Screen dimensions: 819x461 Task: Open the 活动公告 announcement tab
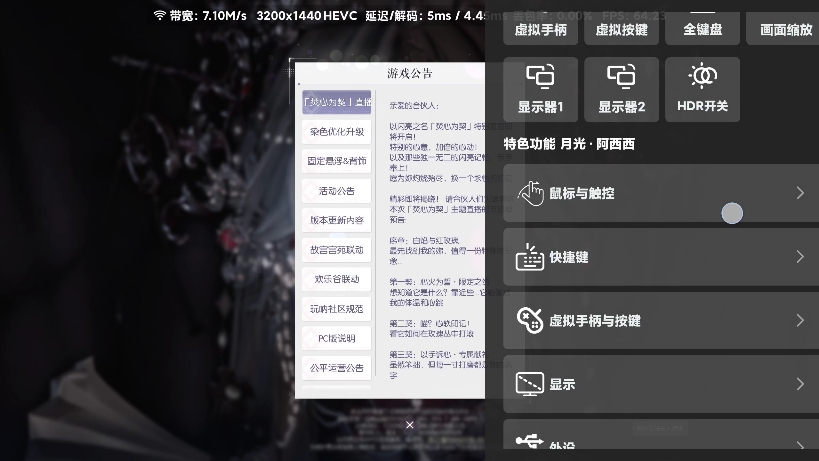tap(336, 191)
